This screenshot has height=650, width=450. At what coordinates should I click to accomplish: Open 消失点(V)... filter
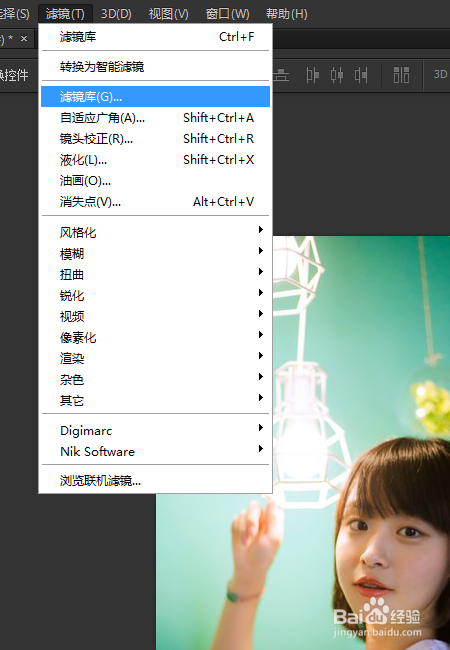155,202
